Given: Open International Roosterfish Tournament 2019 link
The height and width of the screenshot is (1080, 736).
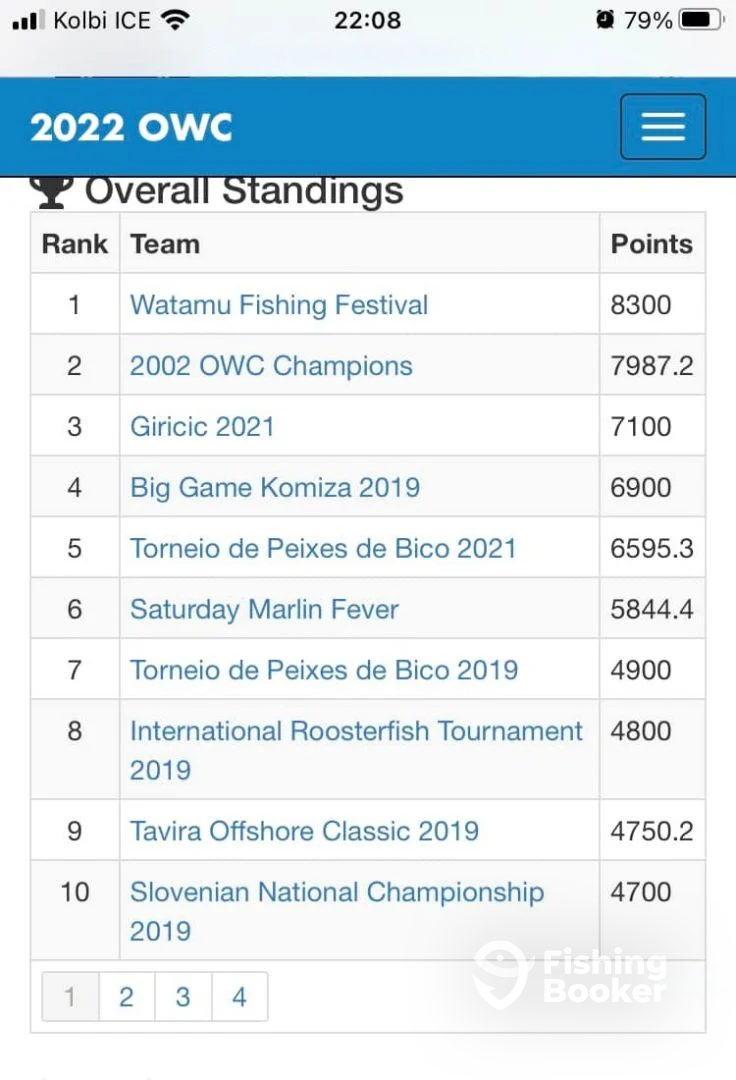Looking at the screenshot, I should coord(356,750).
